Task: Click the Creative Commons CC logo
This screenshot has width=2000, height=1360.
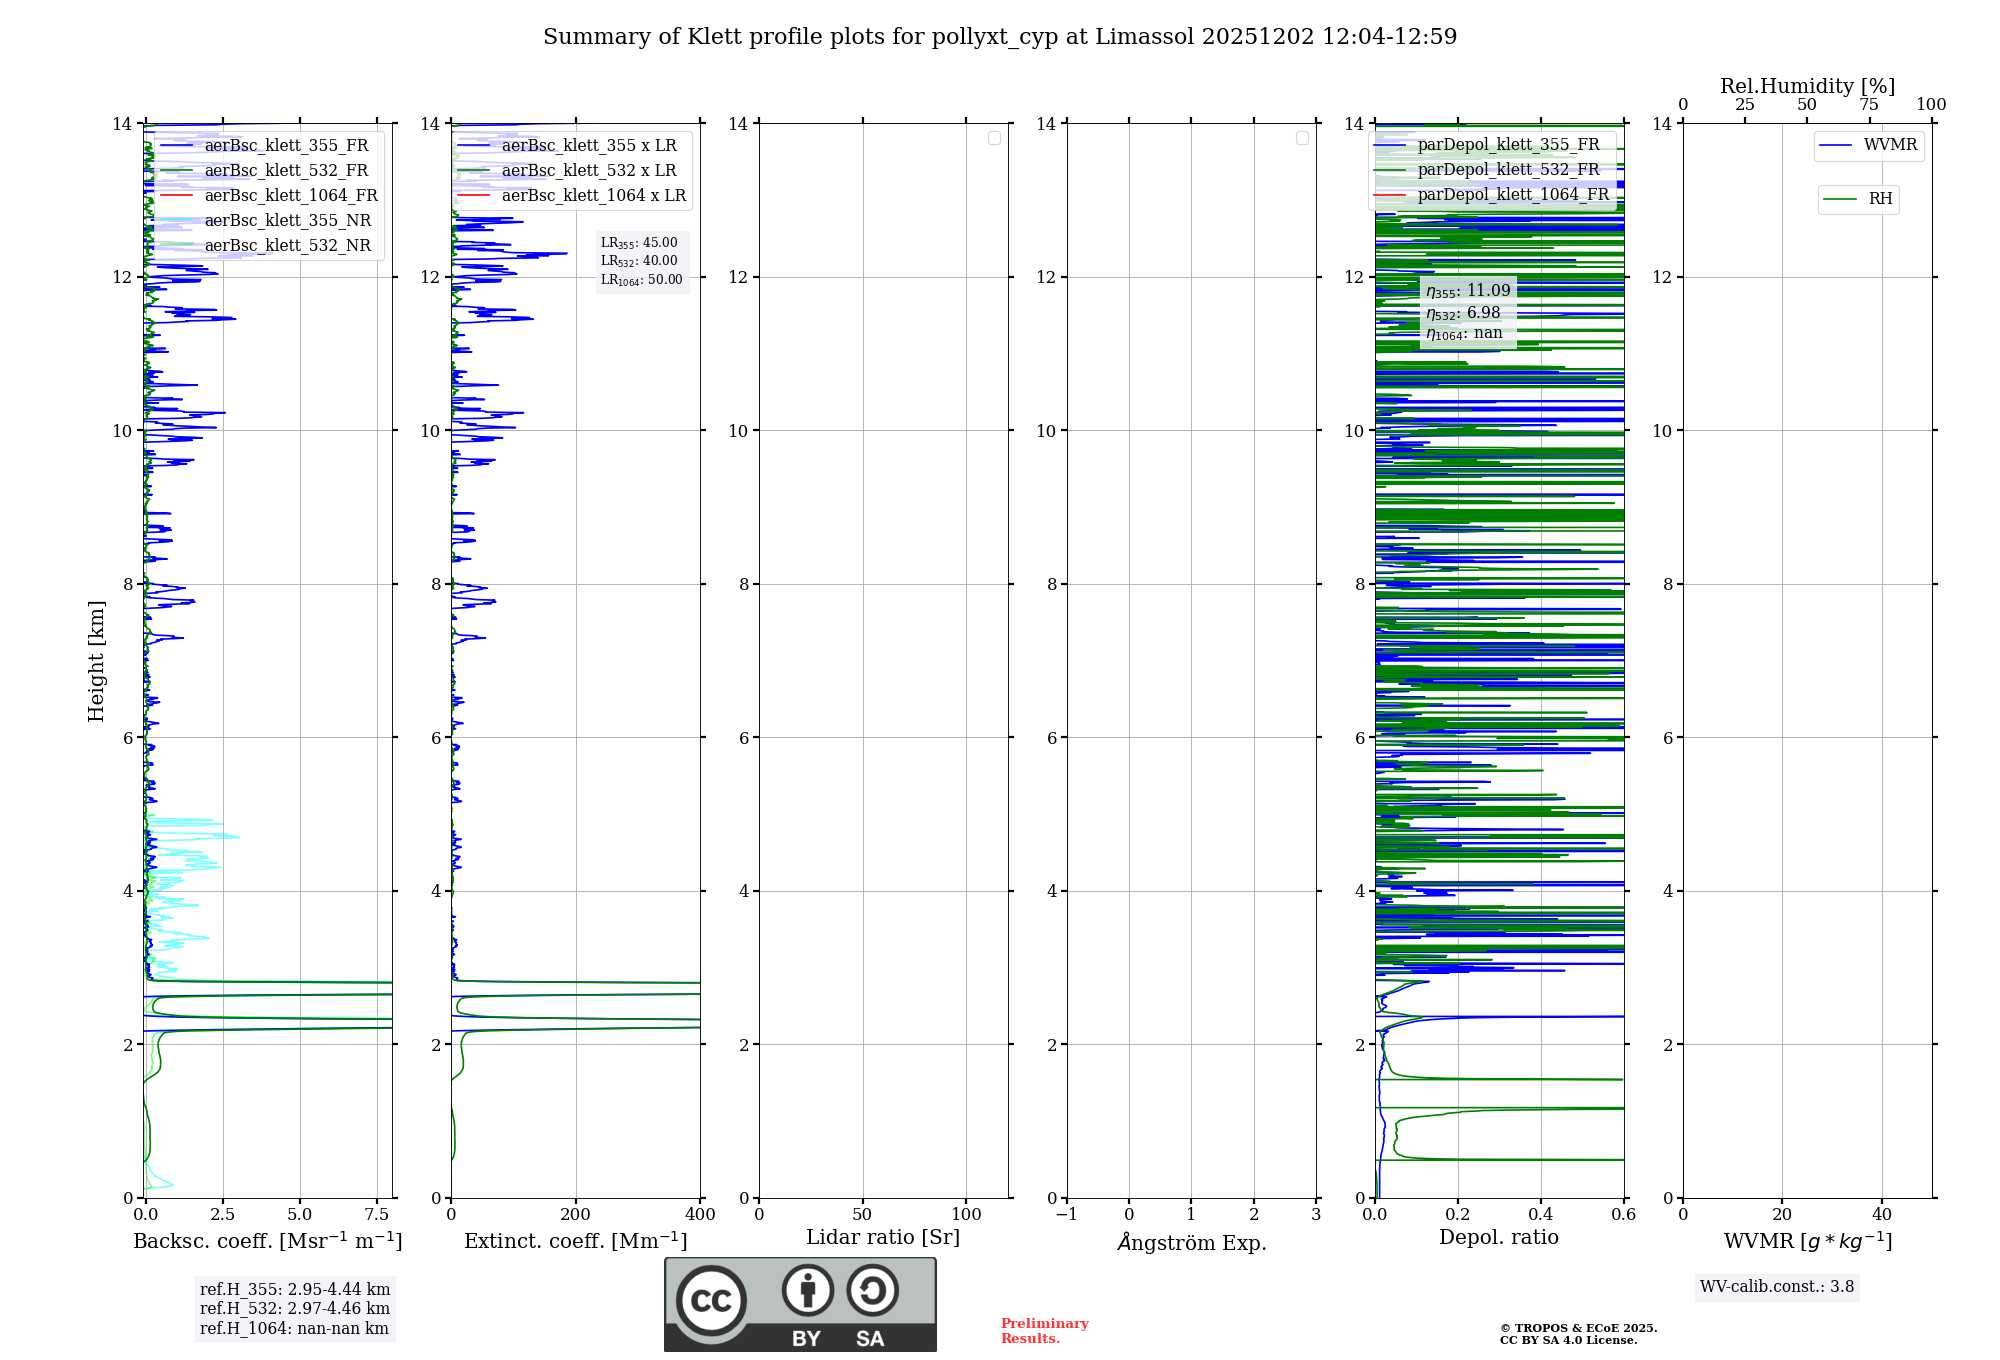Action: point(711,1300)
